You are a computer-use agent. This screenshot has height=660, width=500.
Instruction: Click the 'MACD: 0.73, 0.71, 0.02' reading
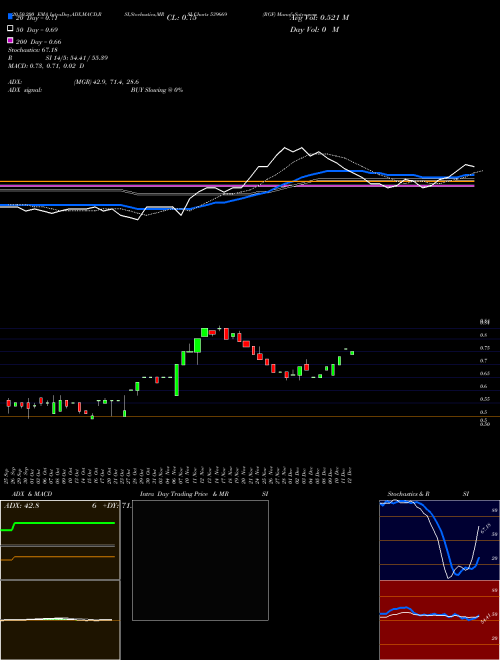(x=43, y=66)
